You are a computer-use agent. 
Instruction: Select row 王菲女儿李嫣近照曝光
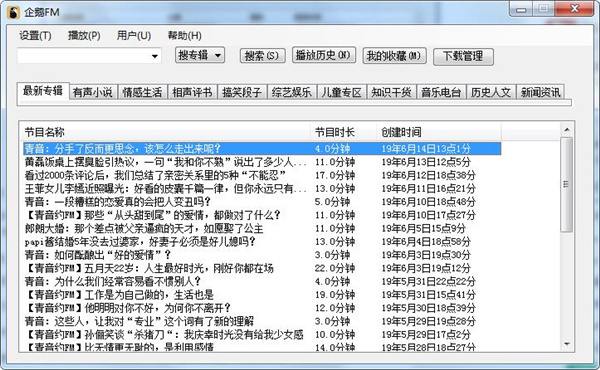[262, 189]
